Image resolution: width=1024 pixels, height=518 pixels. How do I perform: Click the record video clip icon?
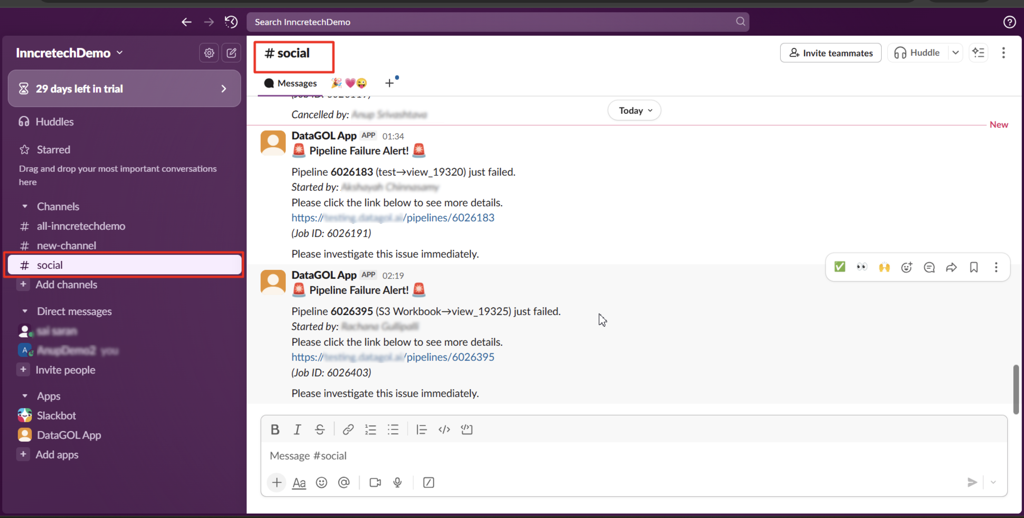375,482
